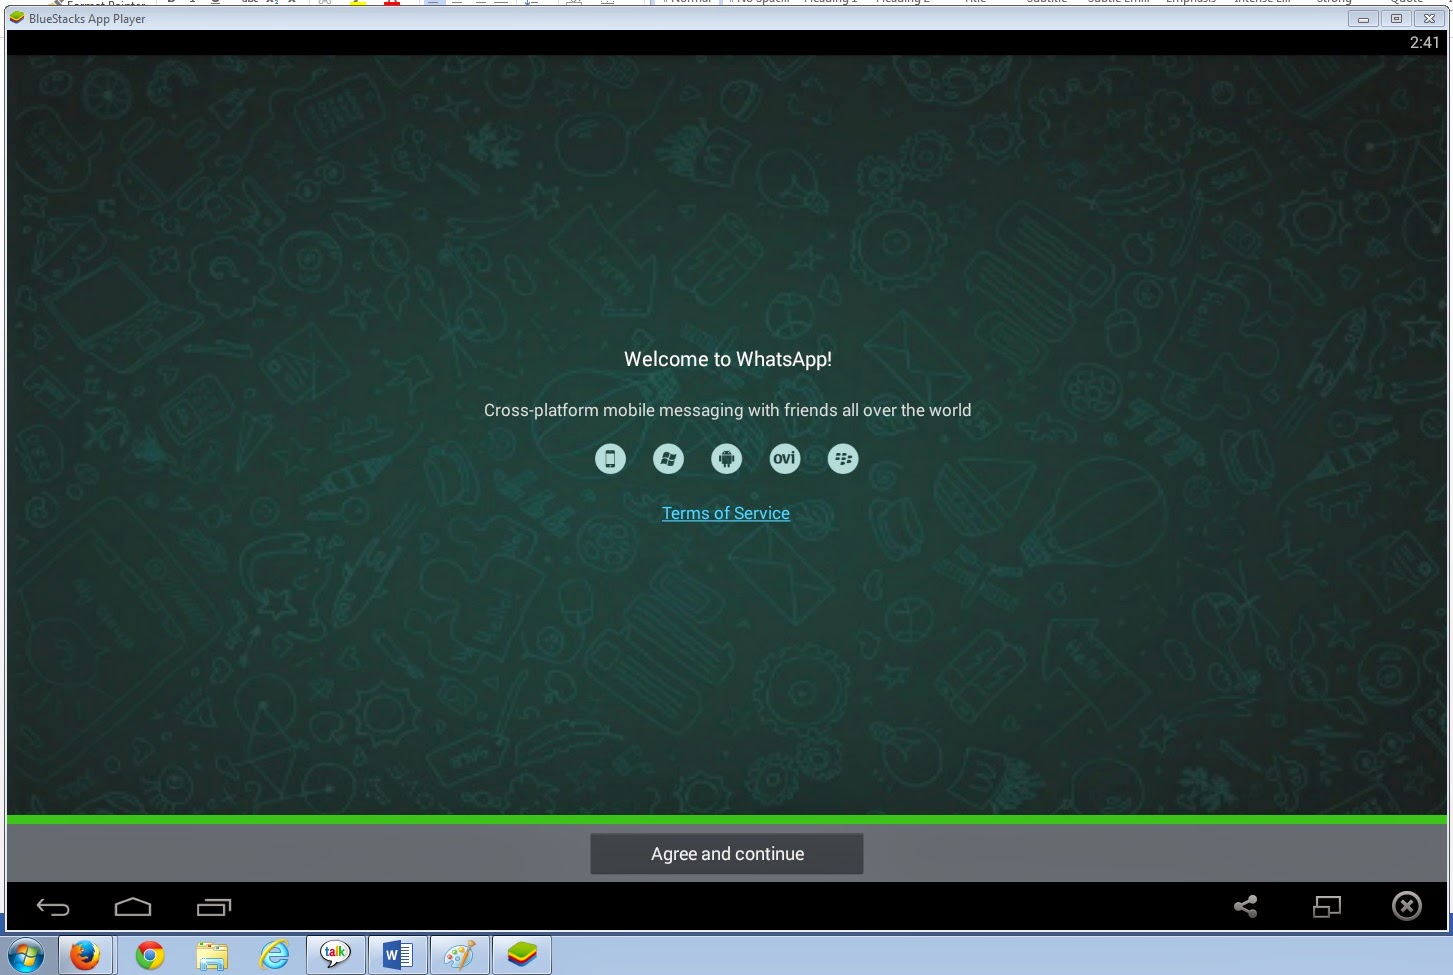
Task: Maximize the BlueStacks App Player window
Action: click(1396, 18)
